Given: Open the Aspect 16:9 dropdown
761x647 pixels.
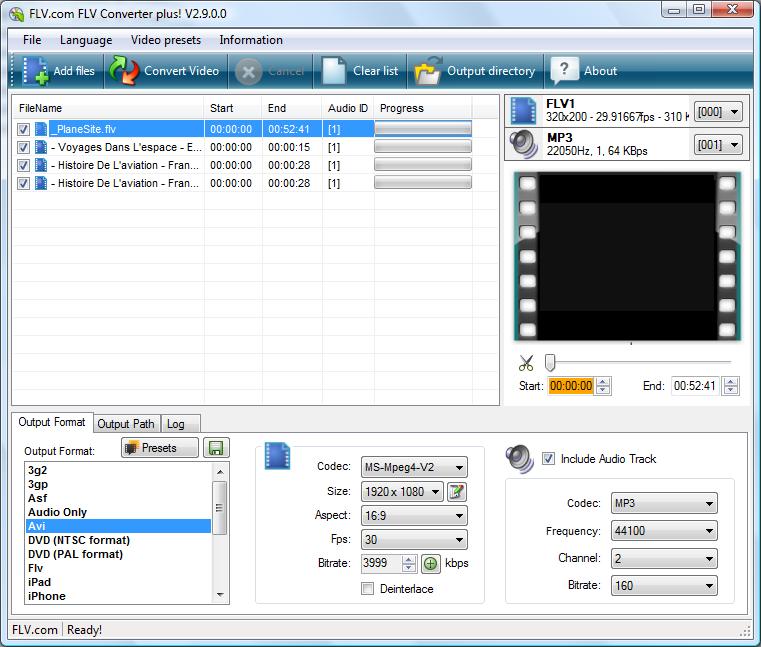Looking at the screenshot, I should tap(414, 515).
